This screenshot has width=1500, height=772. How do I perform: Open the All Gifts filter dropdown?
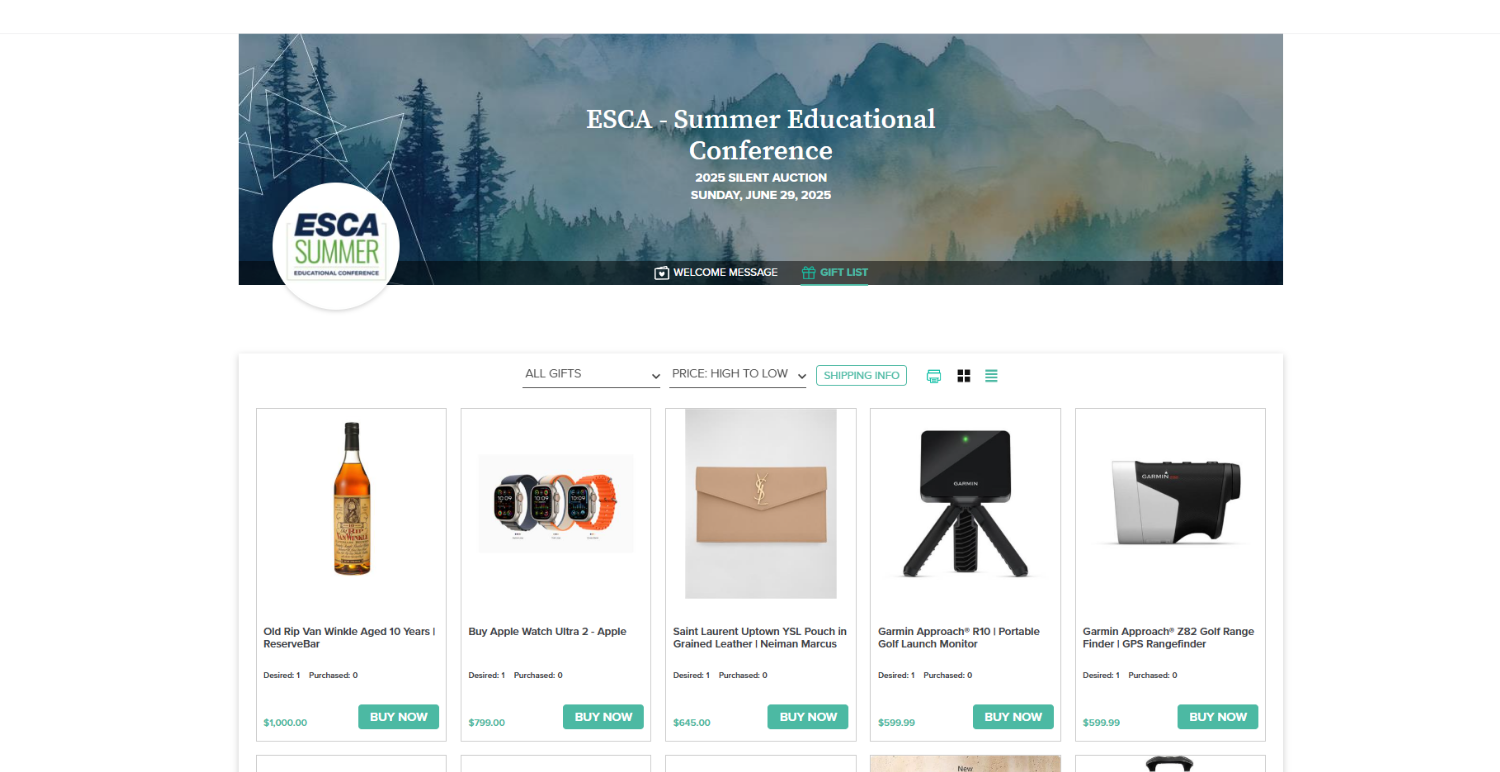pyautogui.click(x=592, y=374)
